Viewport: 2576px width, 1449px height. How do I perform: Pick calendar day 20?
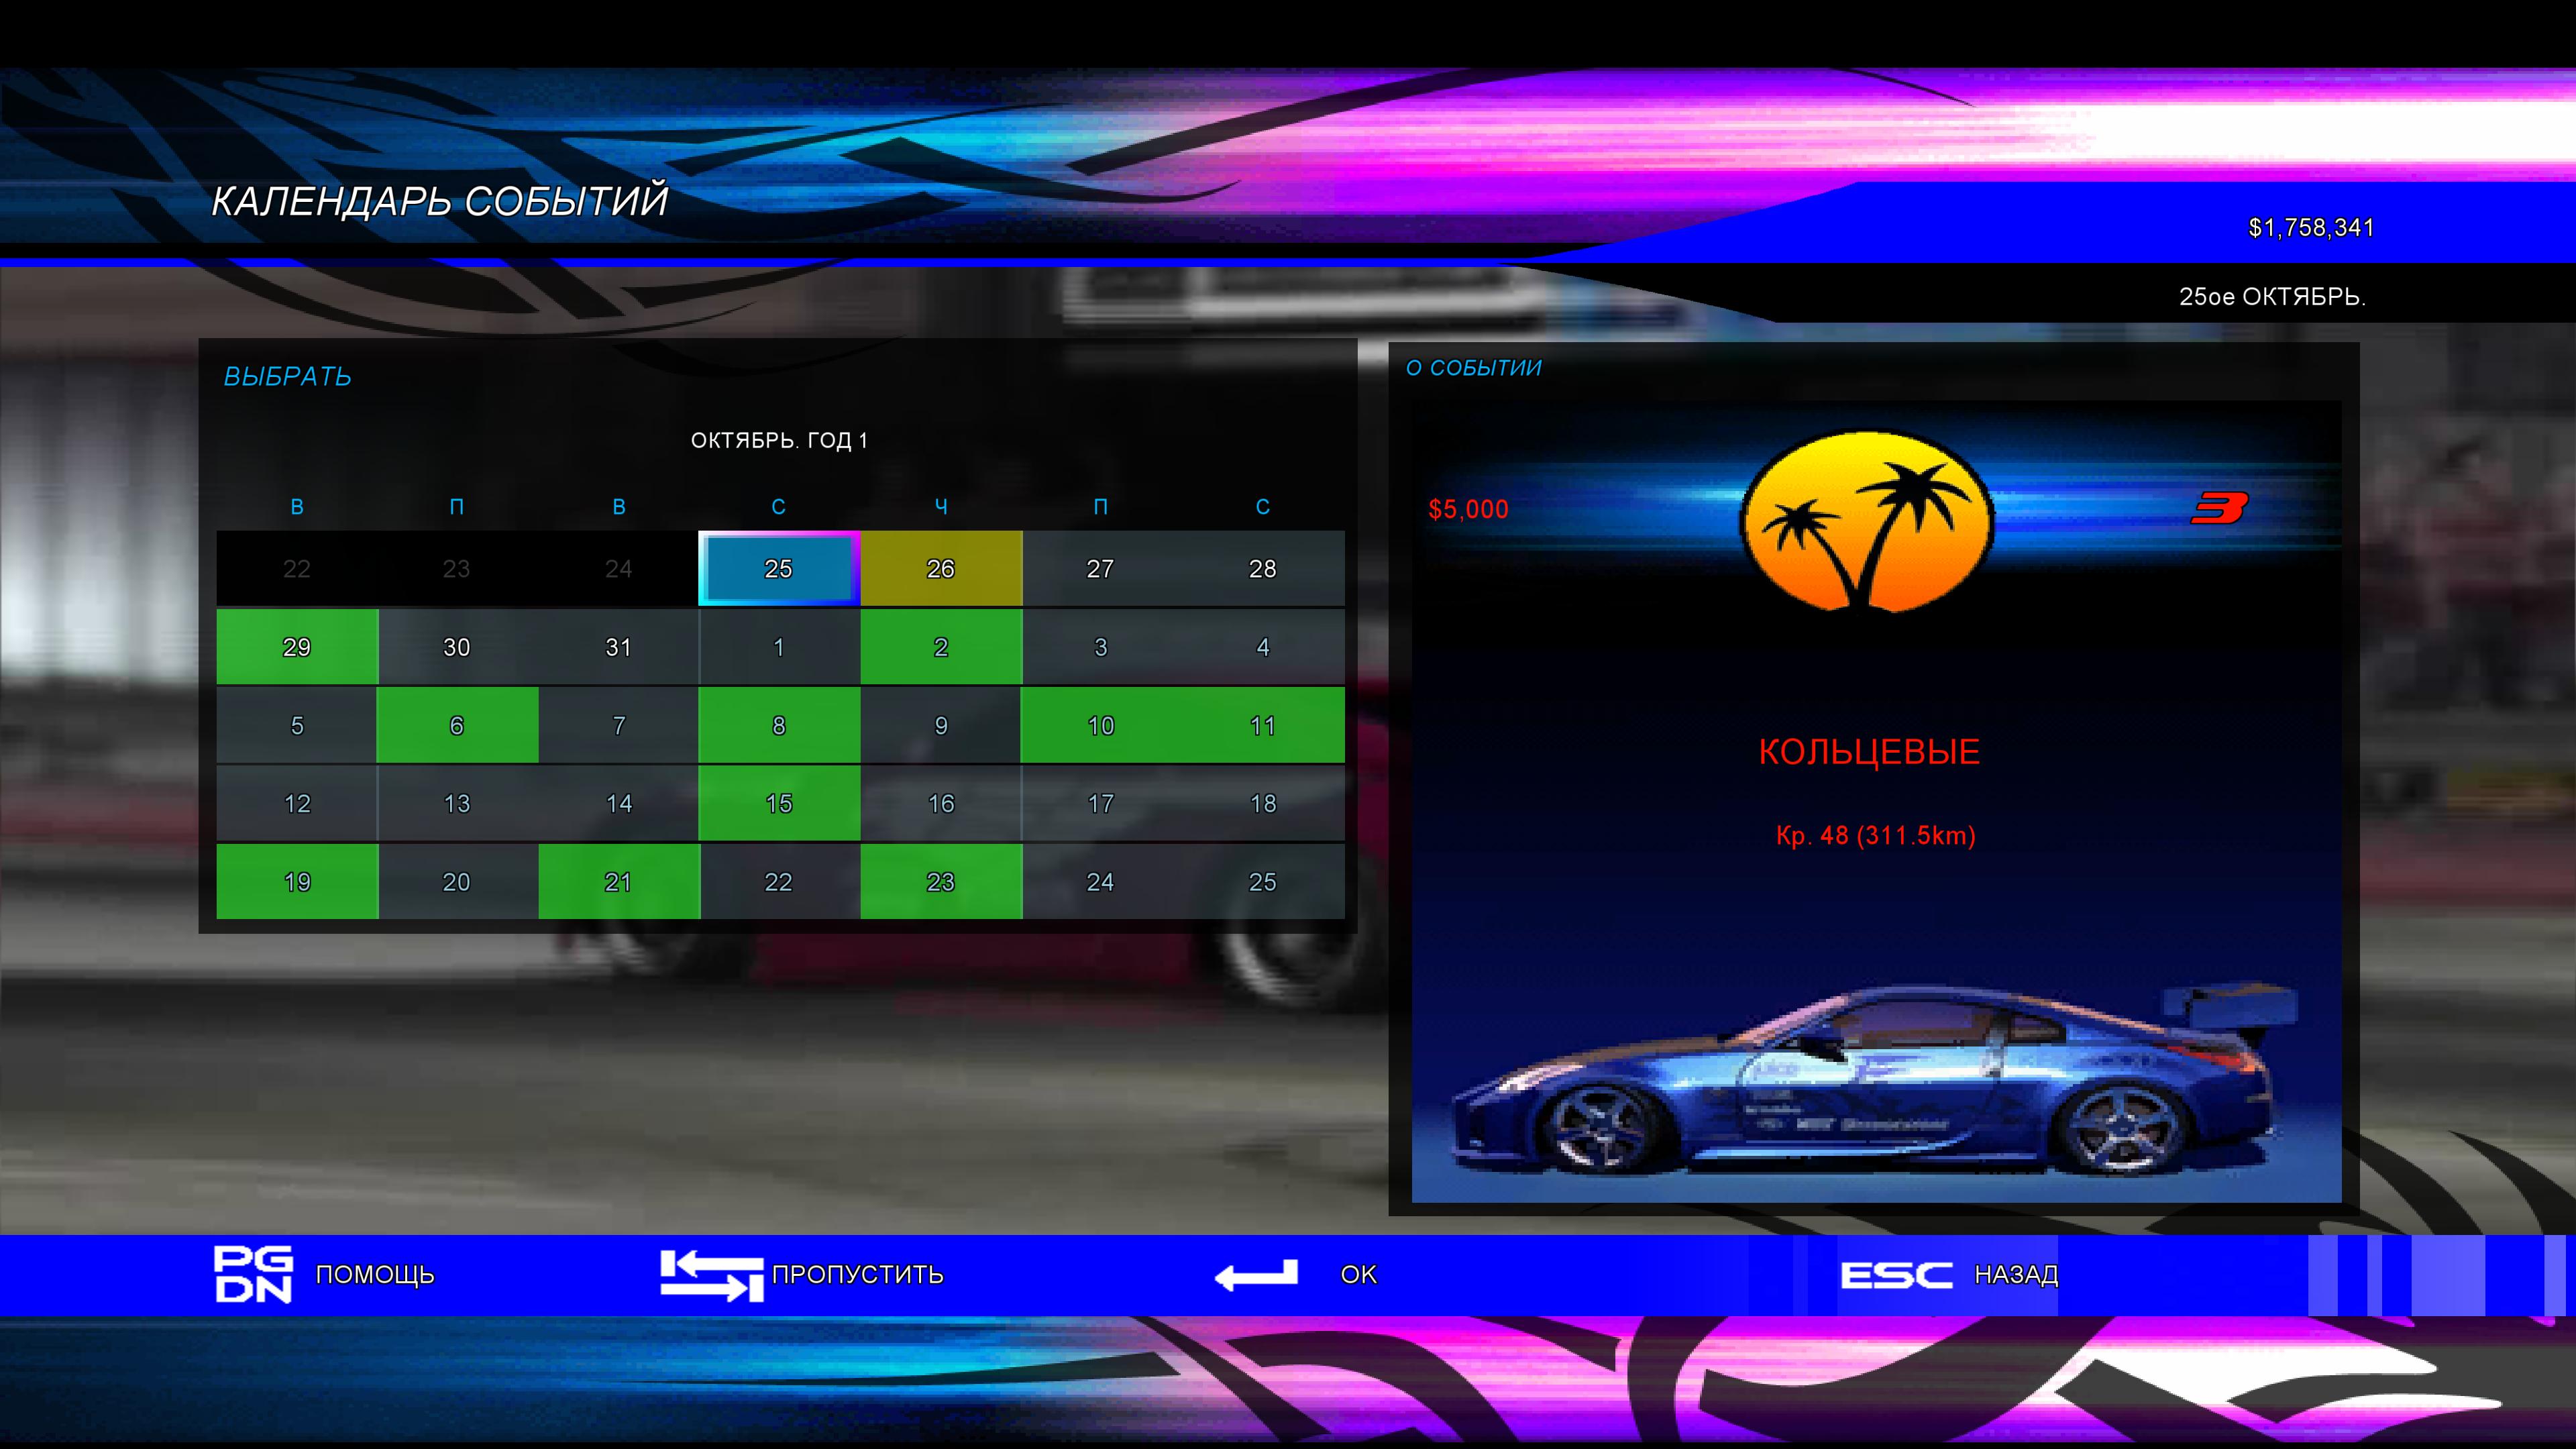coord(457,881)
